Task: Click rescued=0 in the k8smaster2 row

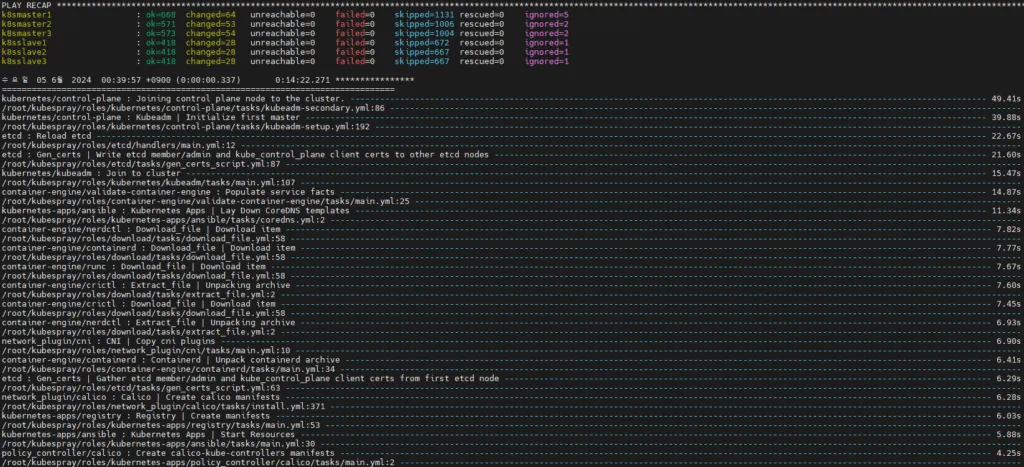Action: [x=481, y=24]
